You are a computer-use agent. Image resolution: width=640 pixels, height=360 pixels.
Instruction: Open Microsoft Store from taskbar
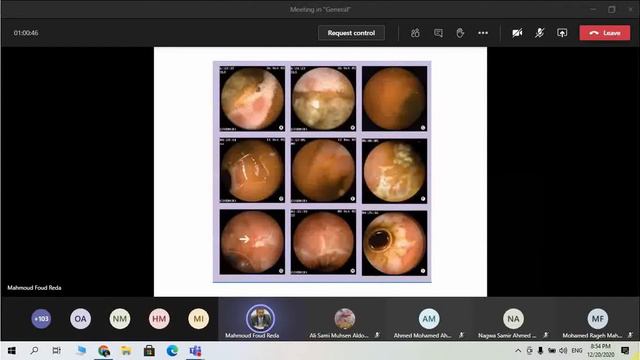point(149,351)
